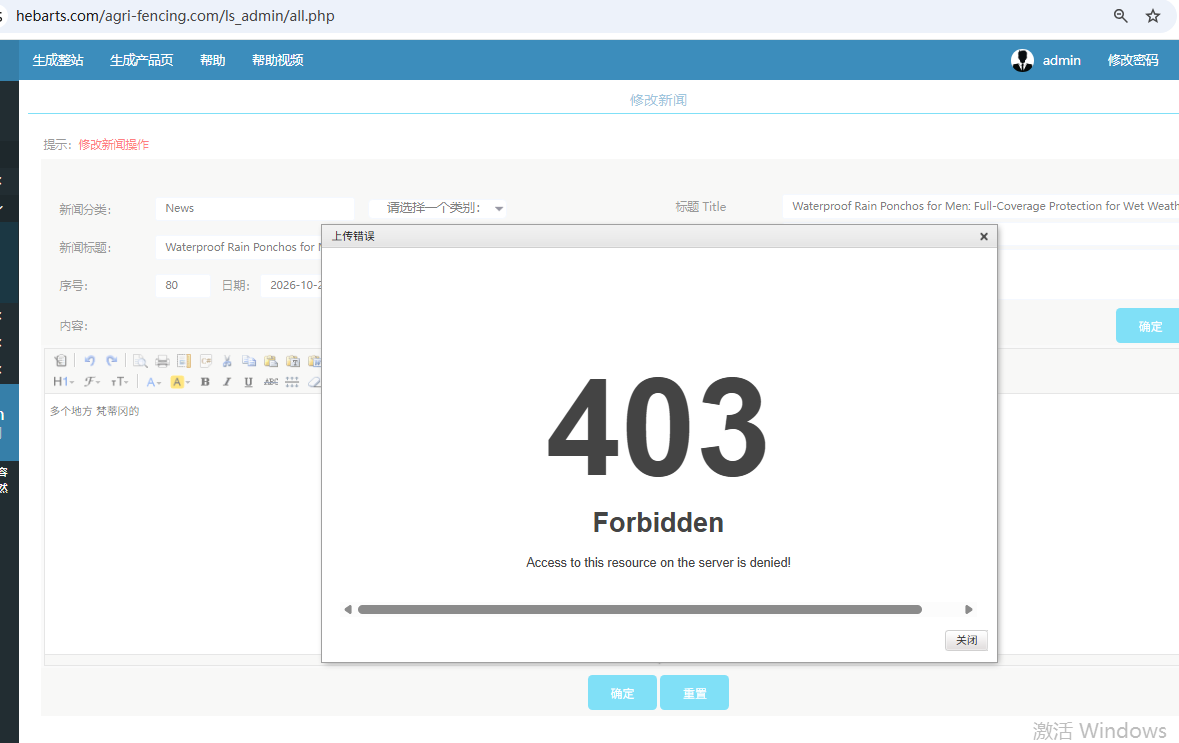Toggle HTML source view in the editor
Screen dimensions: 1179x743
coord(61,361)
